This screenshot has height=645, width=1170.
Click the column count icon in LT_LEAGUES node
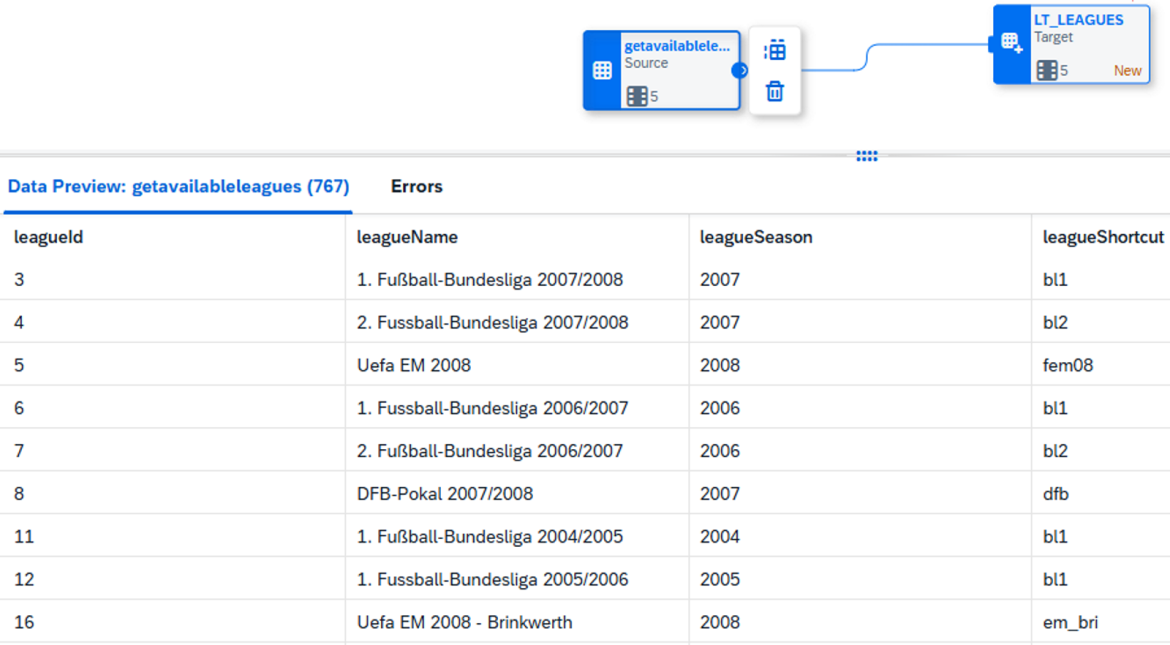(x=1046, y=70)
